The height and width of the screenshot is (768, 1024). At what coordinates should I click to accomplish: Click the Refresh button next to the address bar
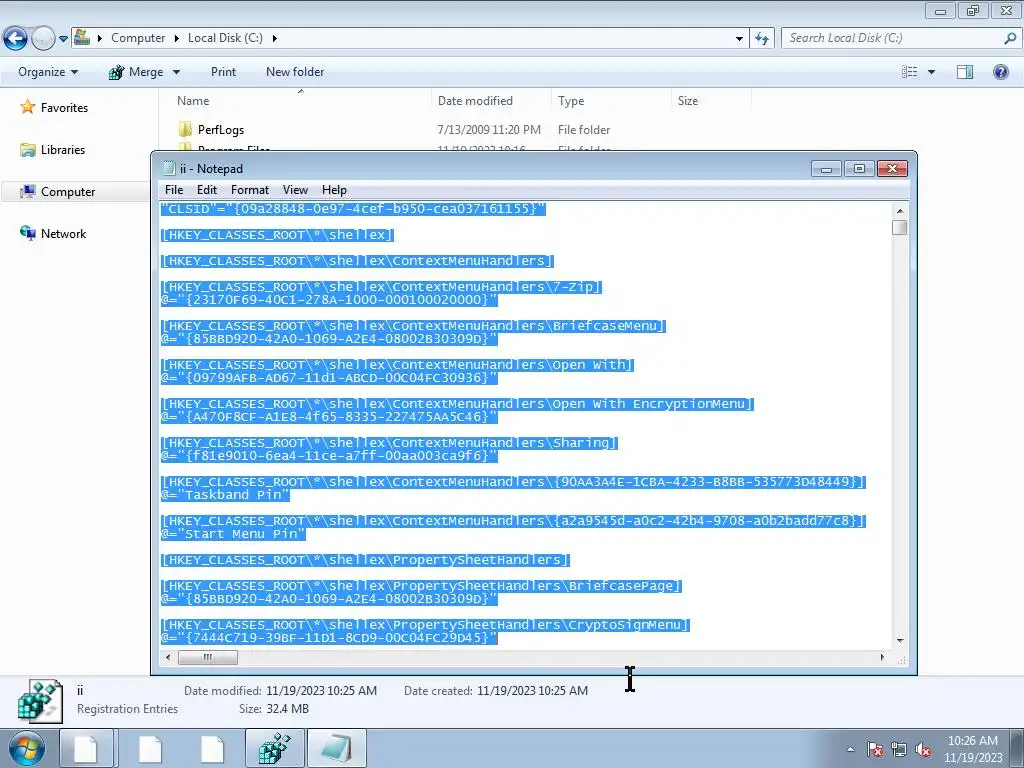click(761, 39)
